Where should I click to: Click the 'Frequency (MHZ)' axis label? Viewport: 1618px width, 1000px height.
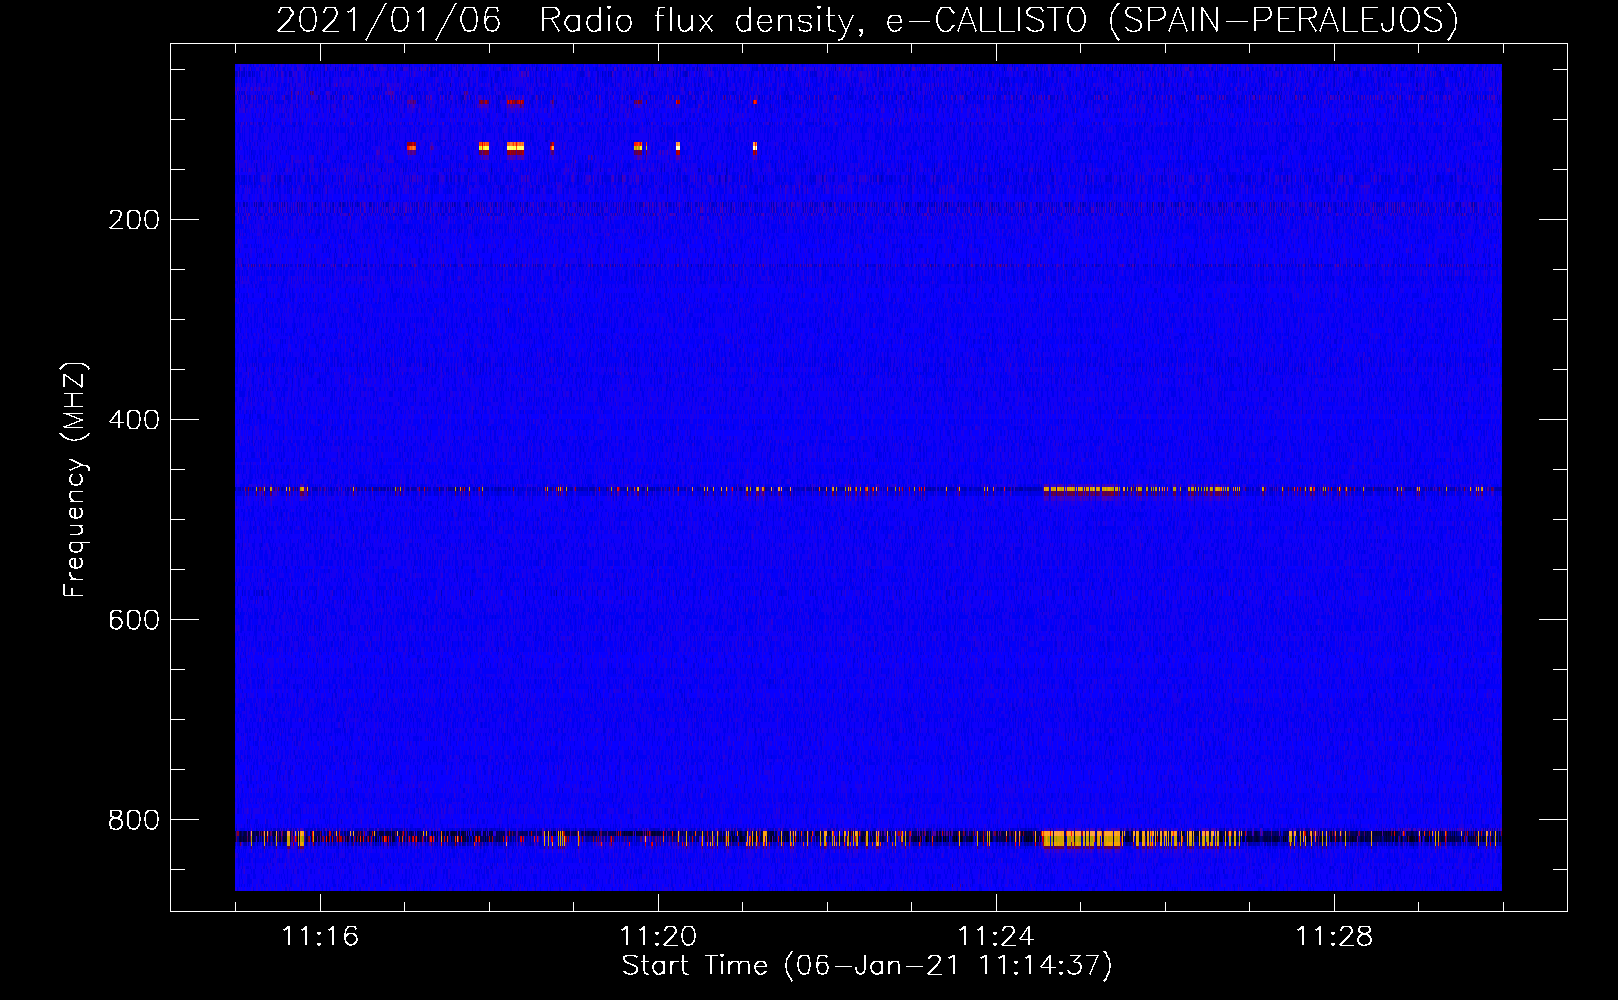pos(75,479)
